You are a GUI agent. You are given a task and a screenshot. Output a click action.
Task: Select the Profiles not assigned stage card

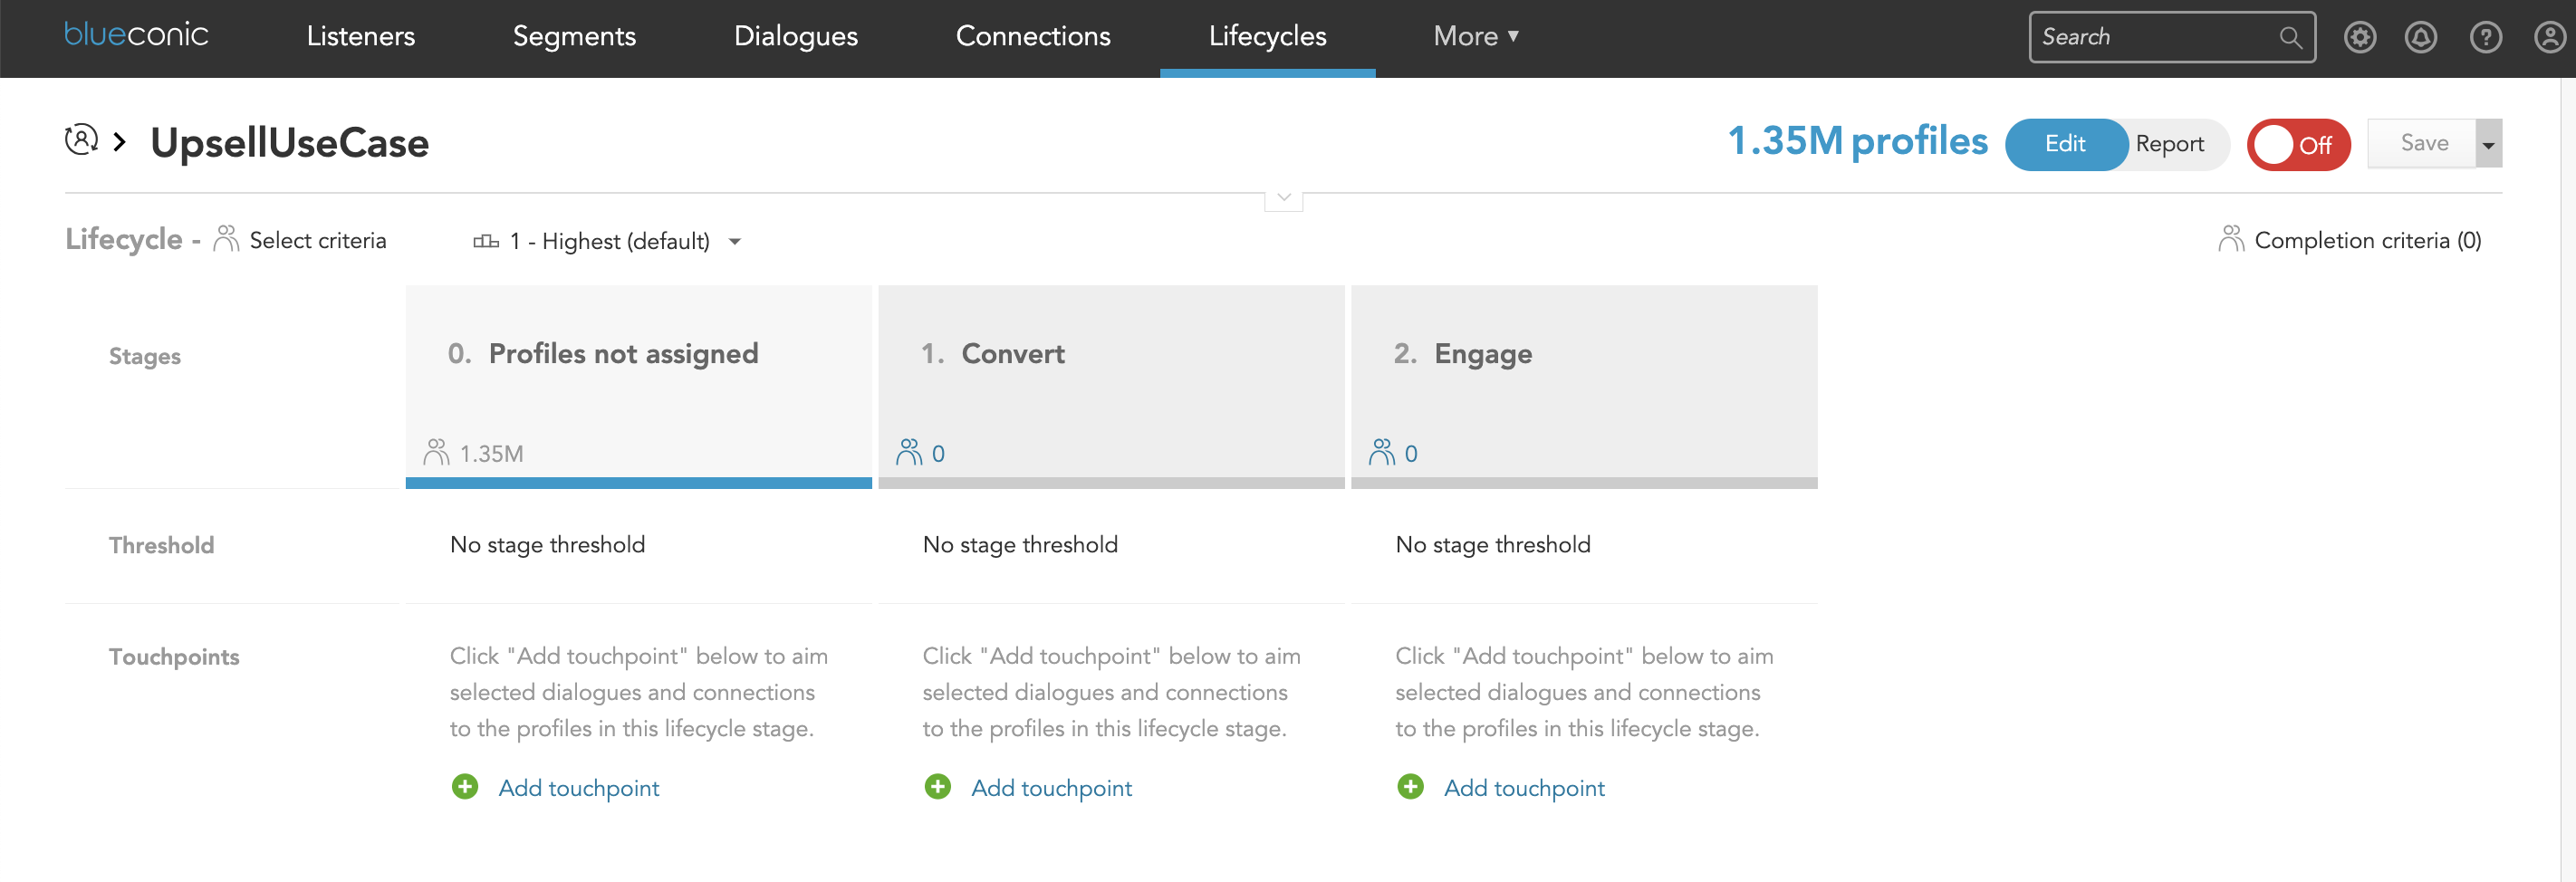point(639,386)
